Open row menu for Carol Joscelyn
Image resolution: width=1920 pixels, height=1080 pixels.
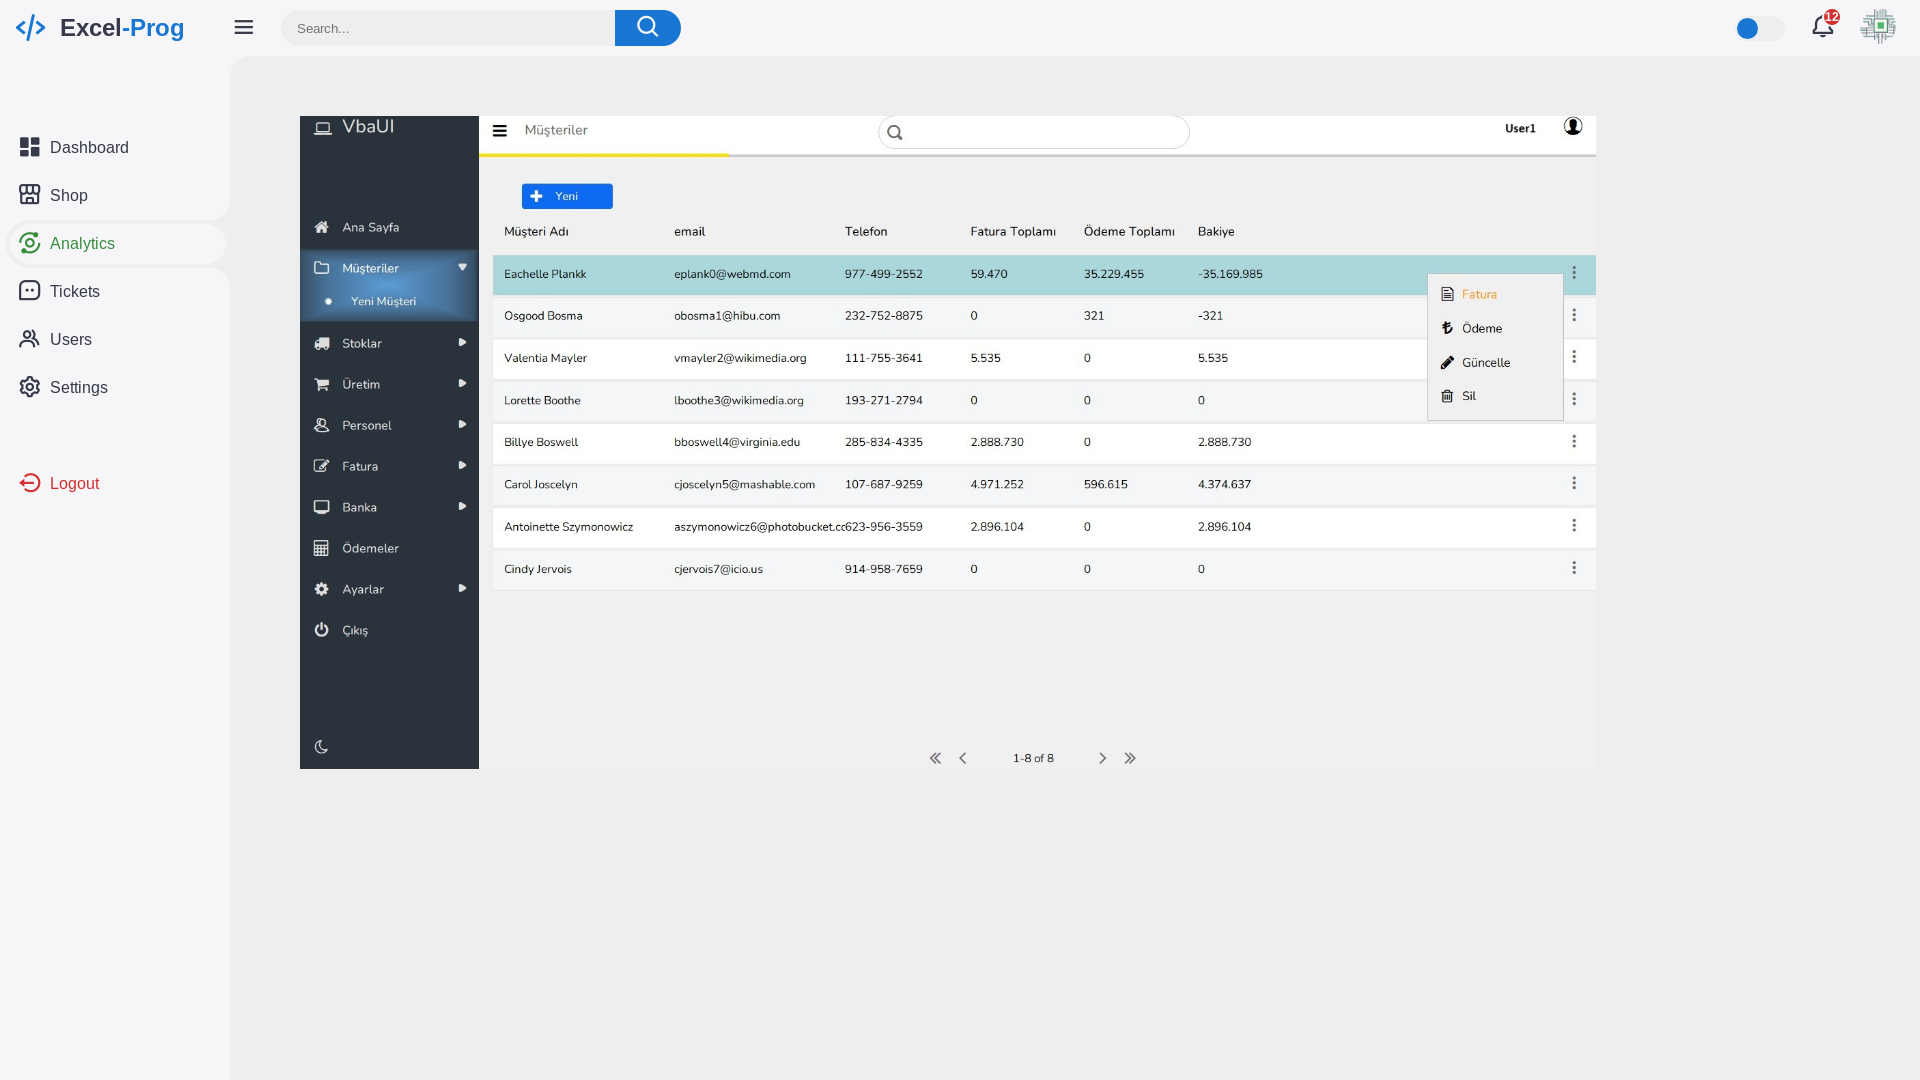pos(1574,483)
